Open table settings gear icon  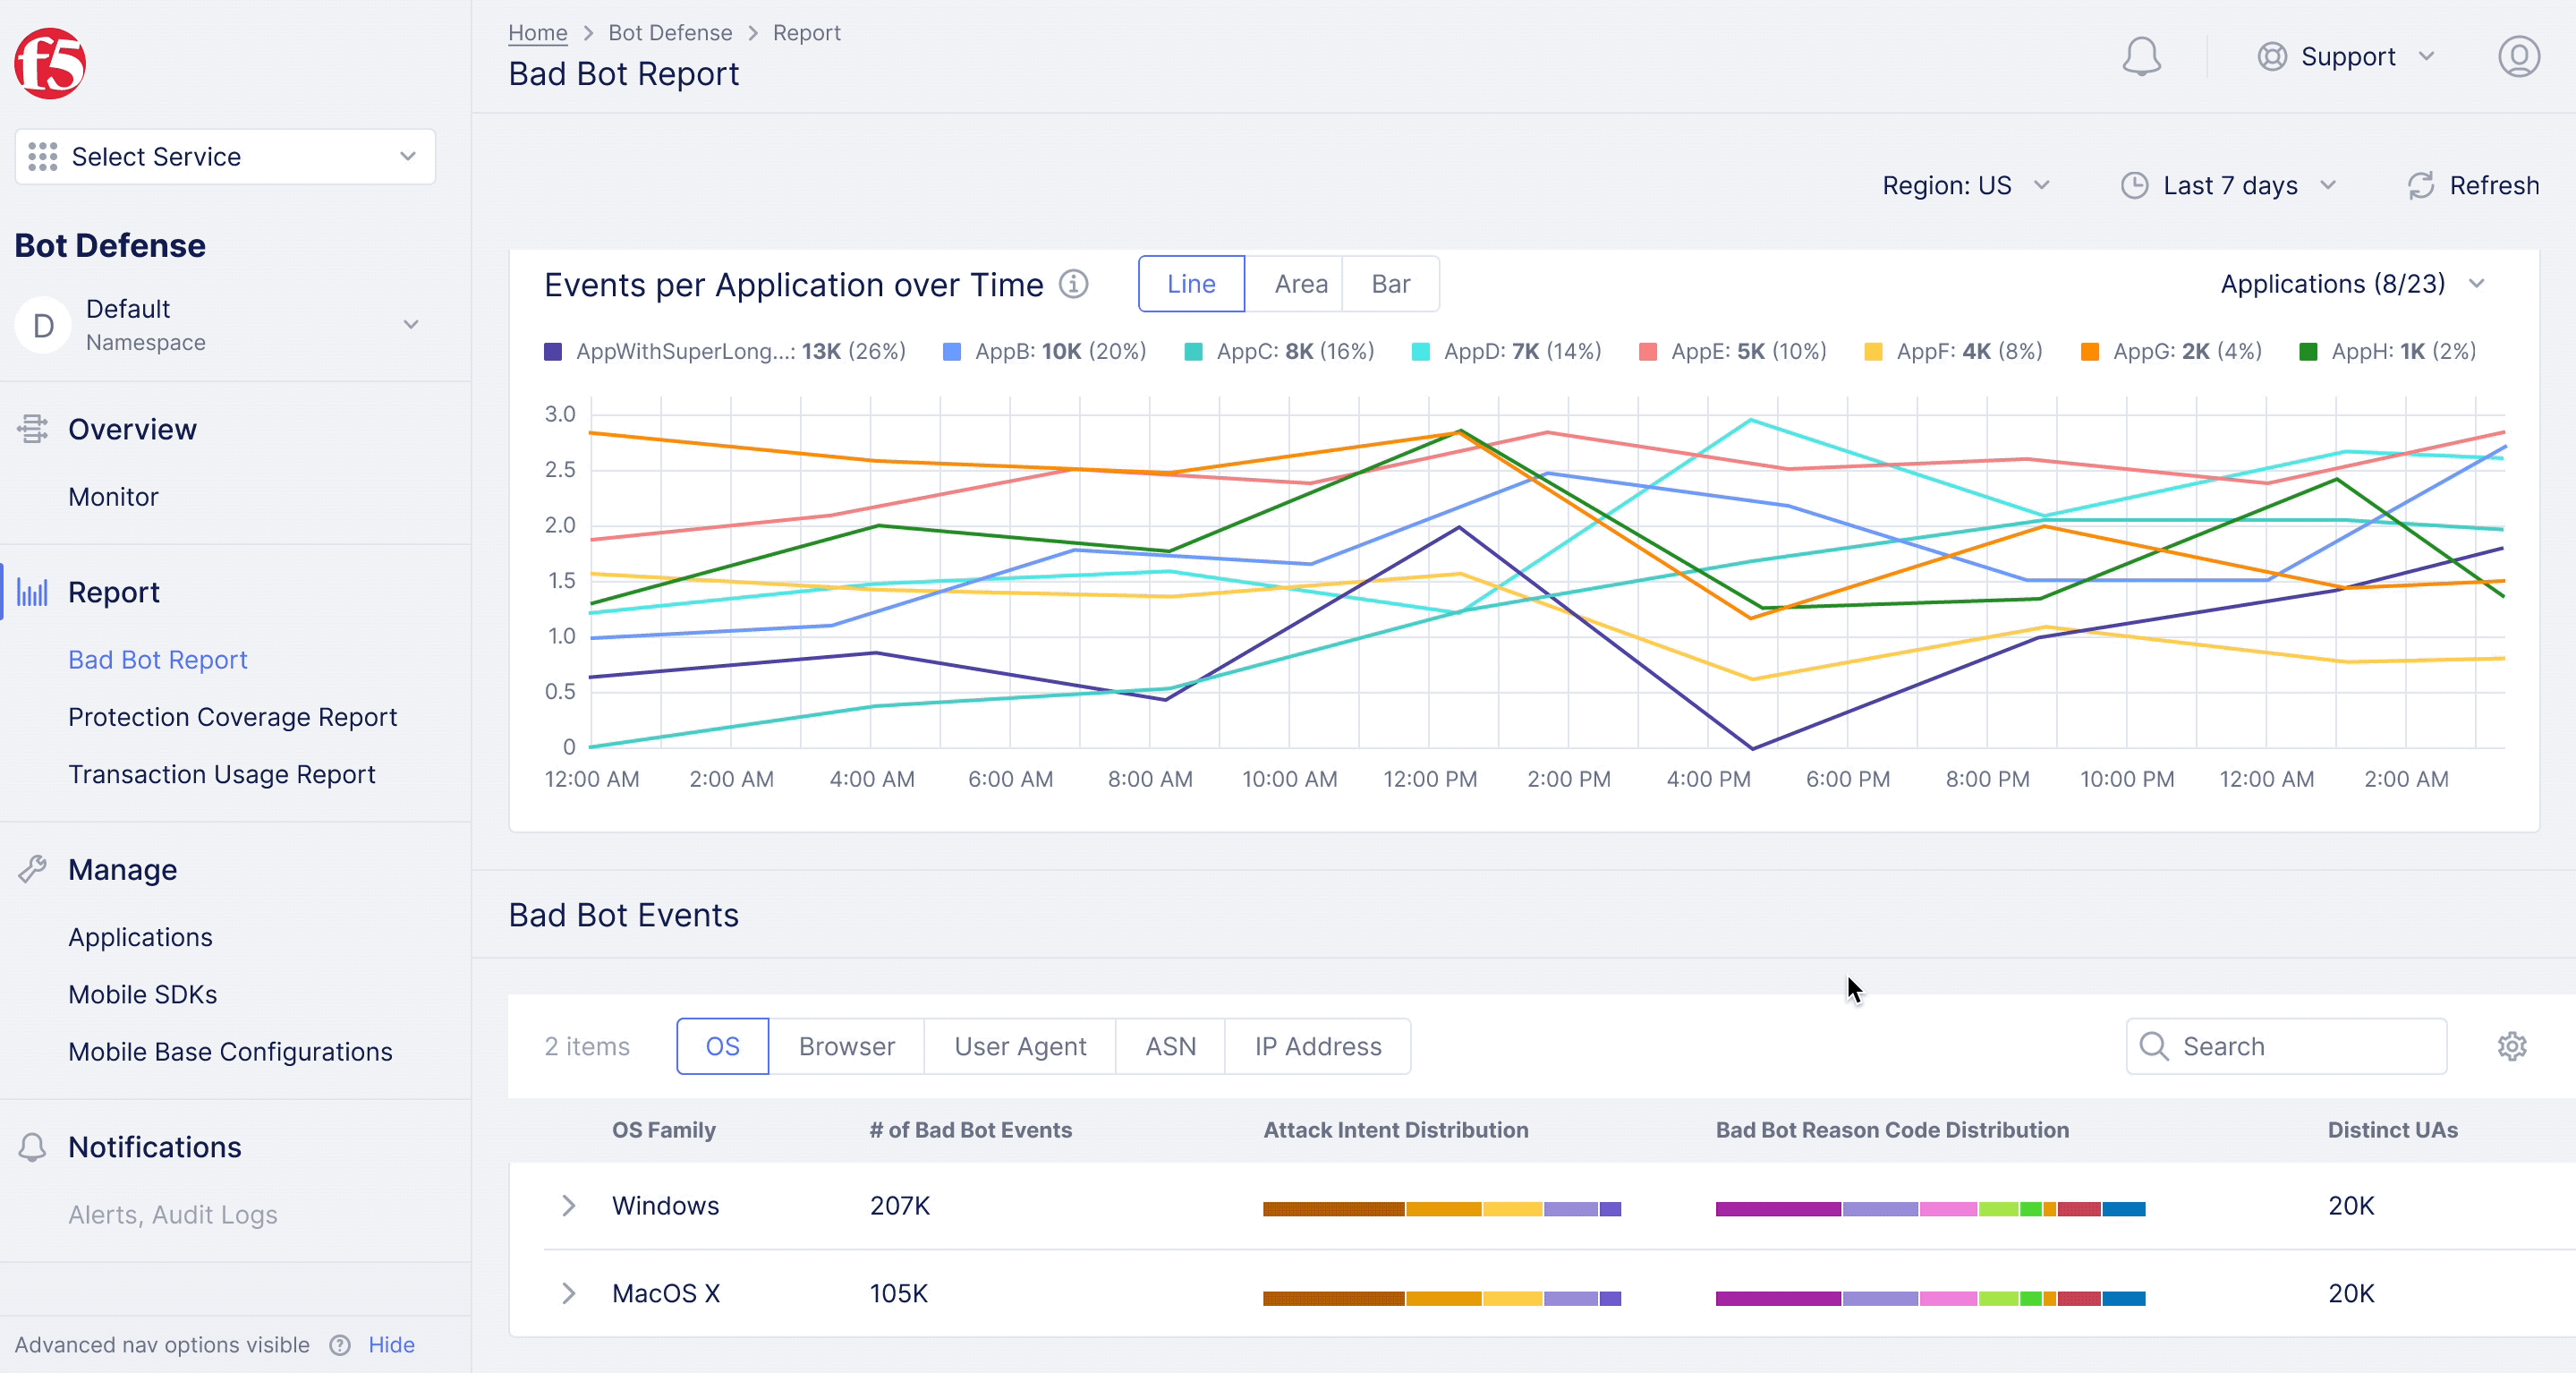coord(2511,1047)
